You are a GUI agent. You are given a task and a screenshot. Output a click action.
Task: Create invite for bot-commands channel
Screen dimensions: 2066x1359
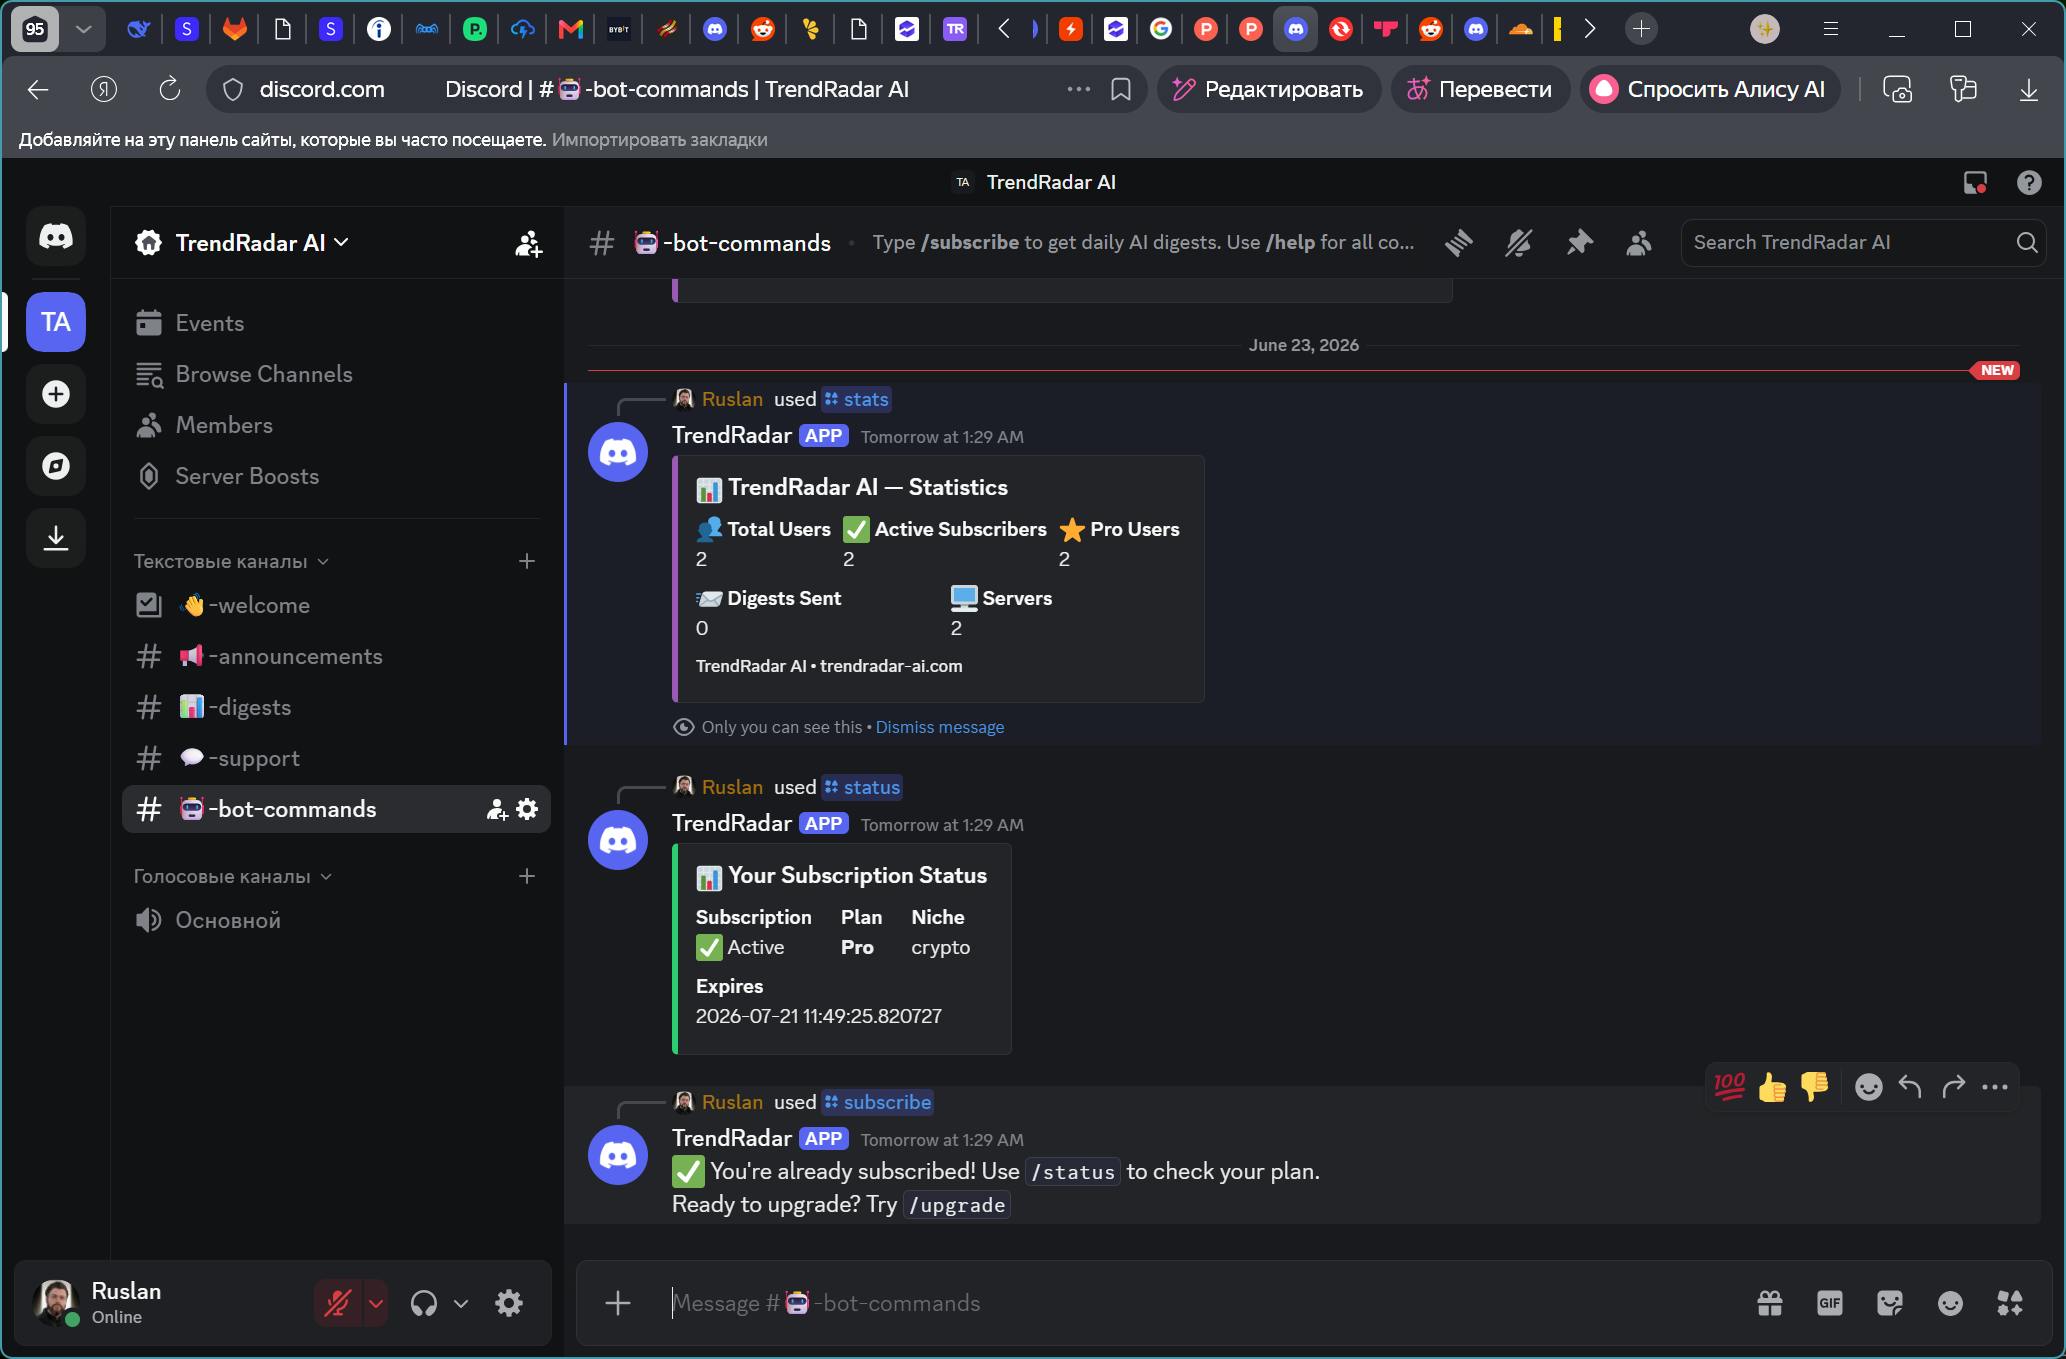496,809
